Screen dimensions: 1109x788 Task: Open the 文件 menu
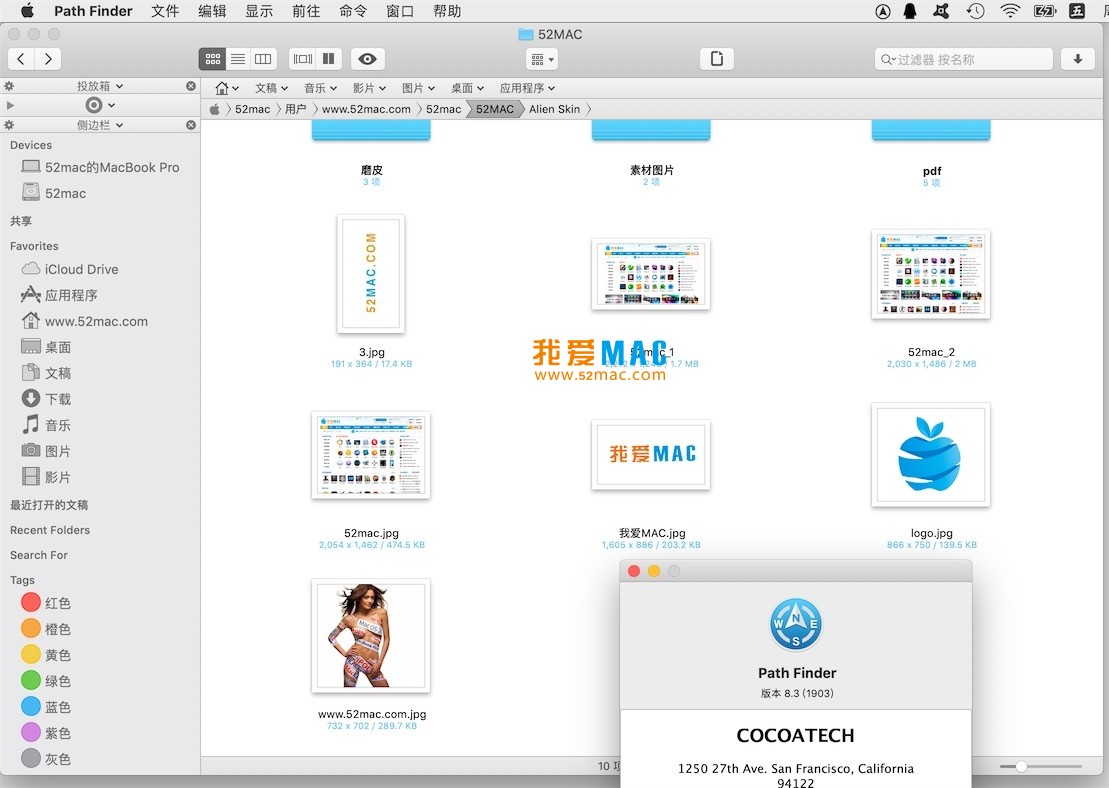pyautogui.click(x=165, y=11)
